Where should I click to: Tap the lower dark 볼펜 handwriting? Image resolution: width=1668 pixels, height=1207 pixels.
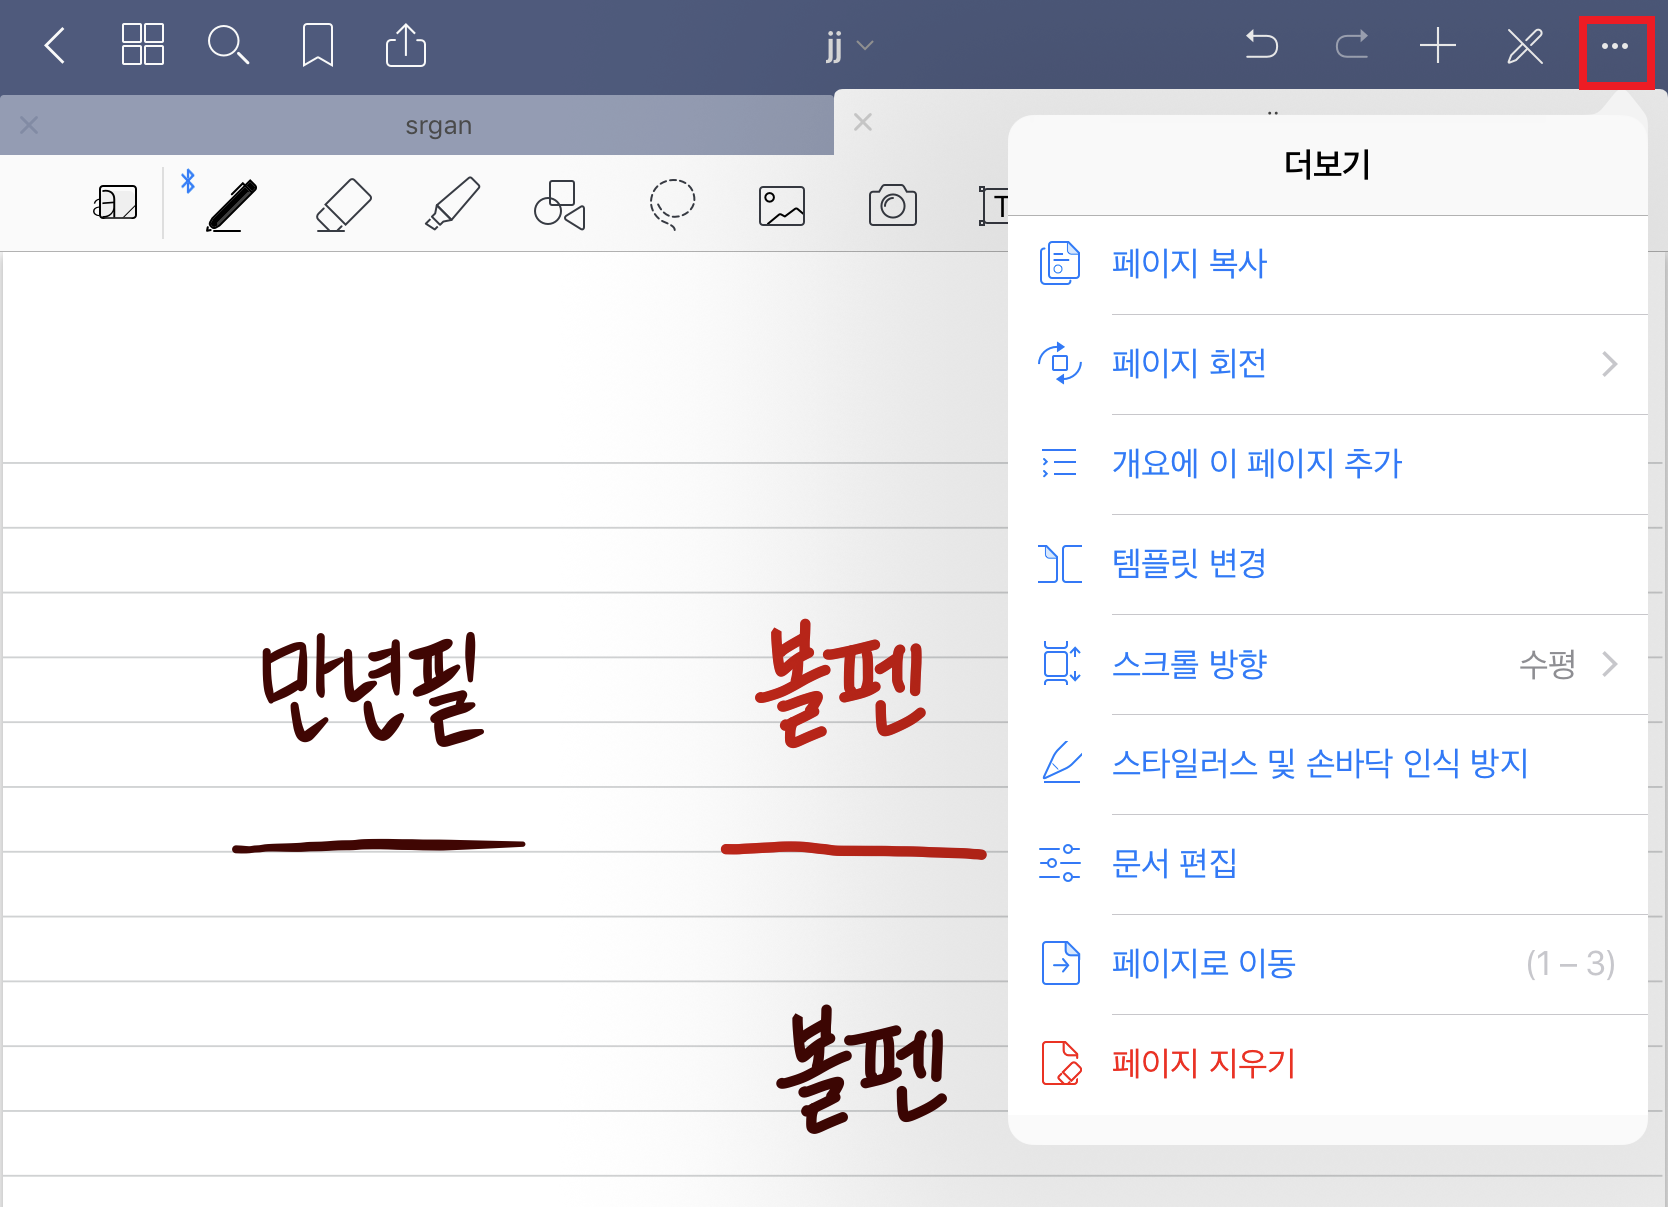click(x=862, y=1070)
